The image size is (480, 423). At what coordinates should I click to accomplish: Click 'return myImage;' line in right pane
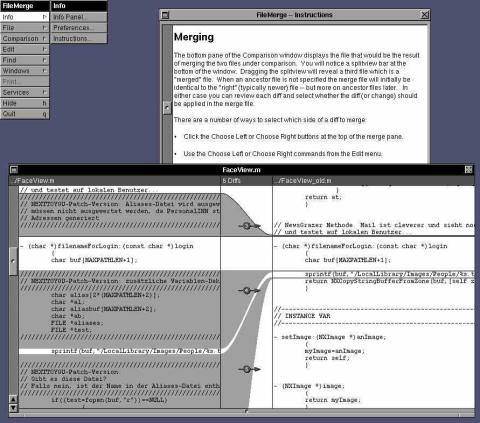click(x=332, y=400)
